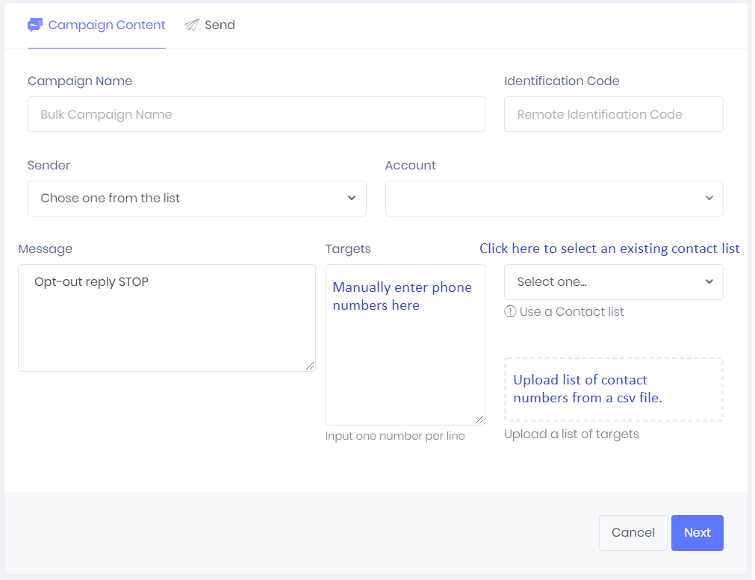Click the Message box resize handle

(310, 366)
